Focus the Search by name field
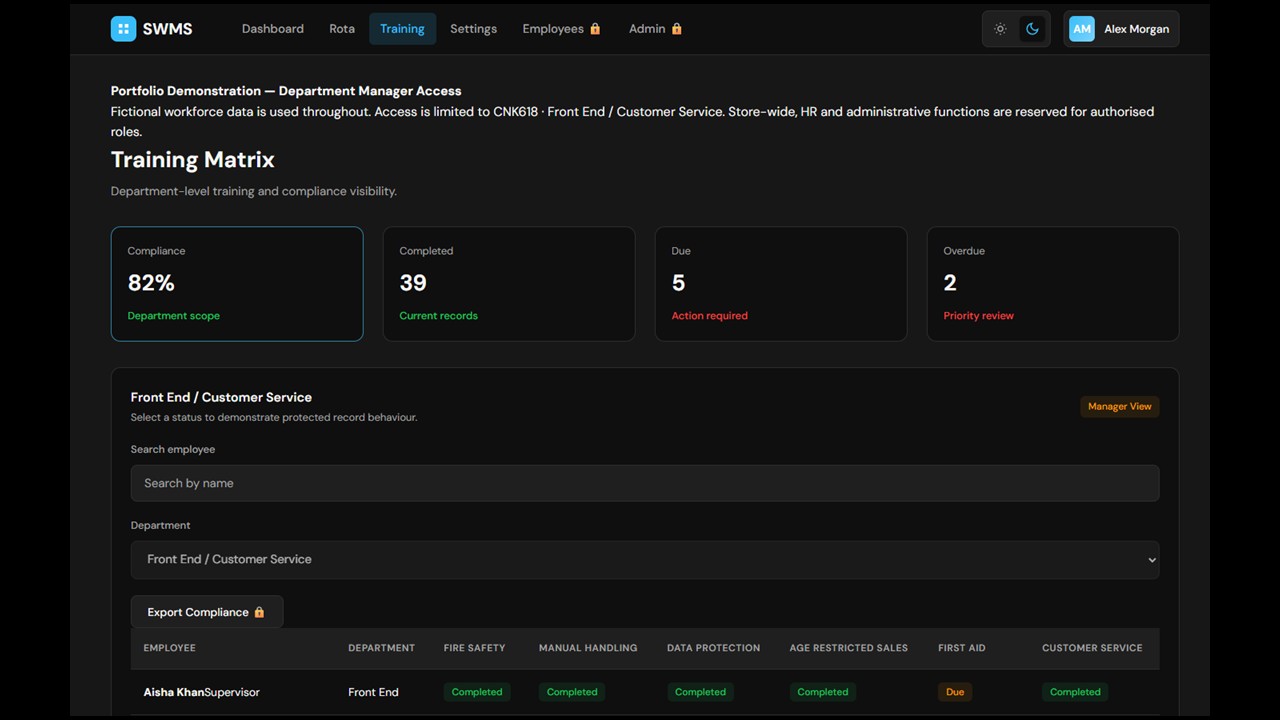 tap(645, 483)
